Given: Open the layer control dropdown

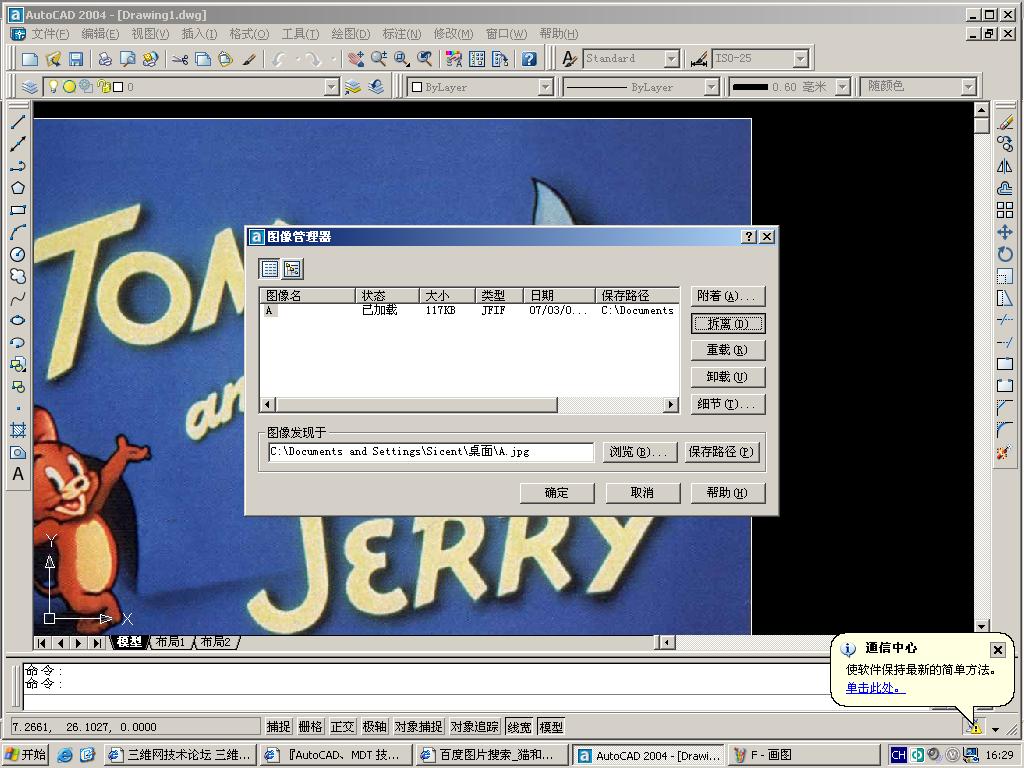Looking at the screenshot, I should (x=331, y=86).
